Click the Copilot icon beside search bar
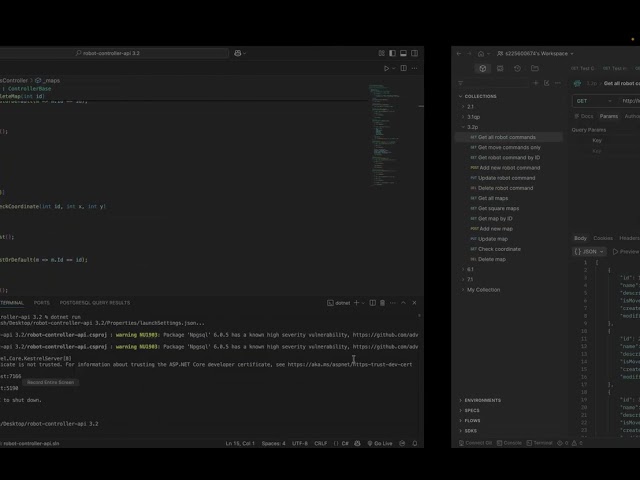This screenshot has width=640, height=480. pyautogui.click(x=238, y=53)
